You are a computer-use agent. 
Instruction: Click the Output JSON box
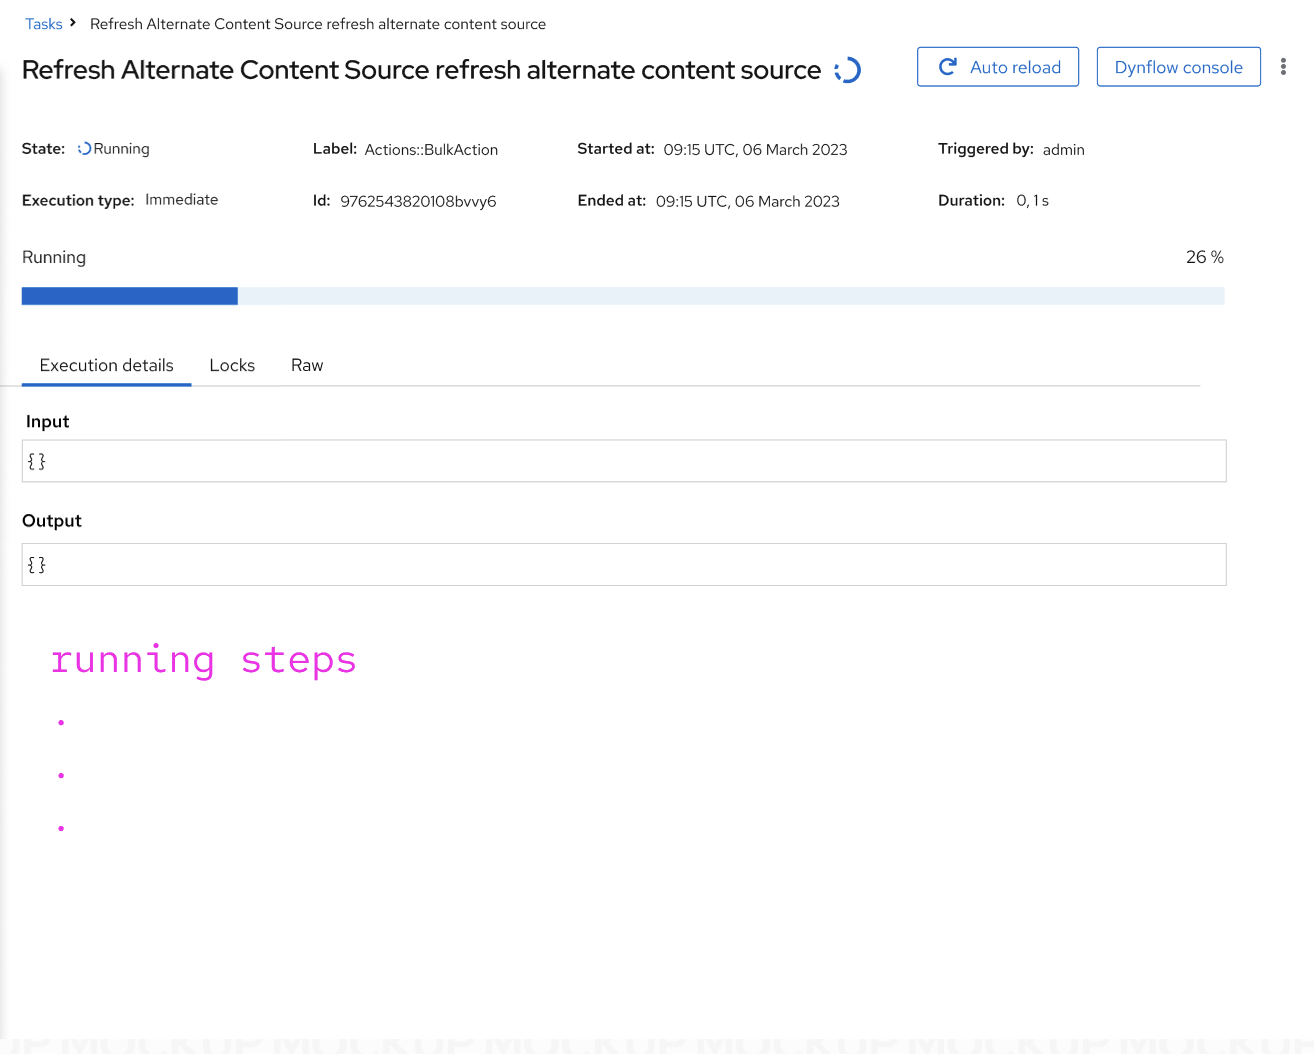(x=623, y=565)
